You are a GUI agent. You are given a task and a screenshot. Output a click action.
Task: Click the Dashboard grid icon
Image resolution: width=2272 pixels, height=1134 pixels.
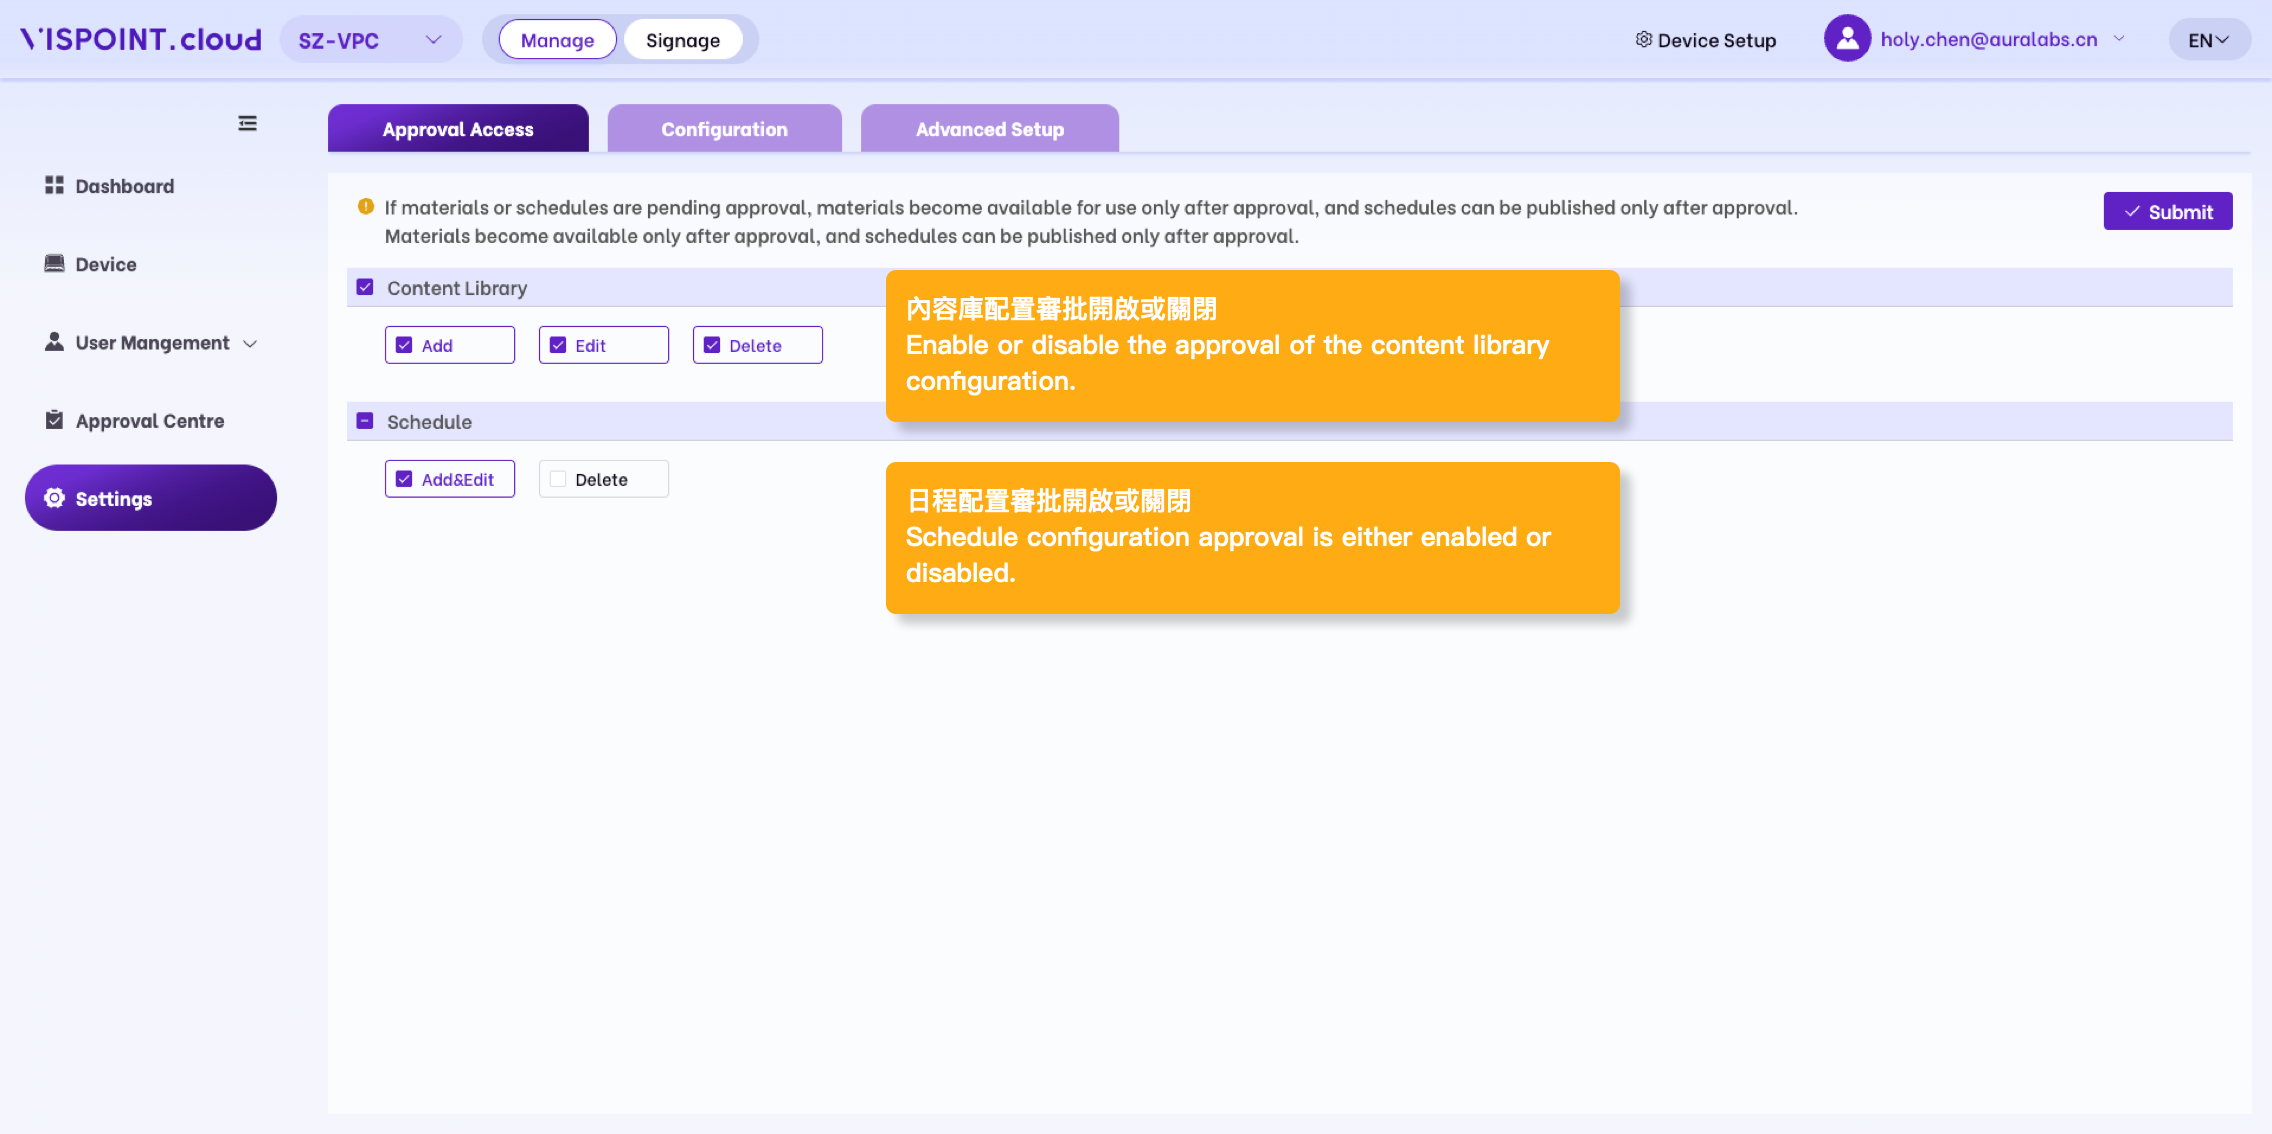click(54, 185)
